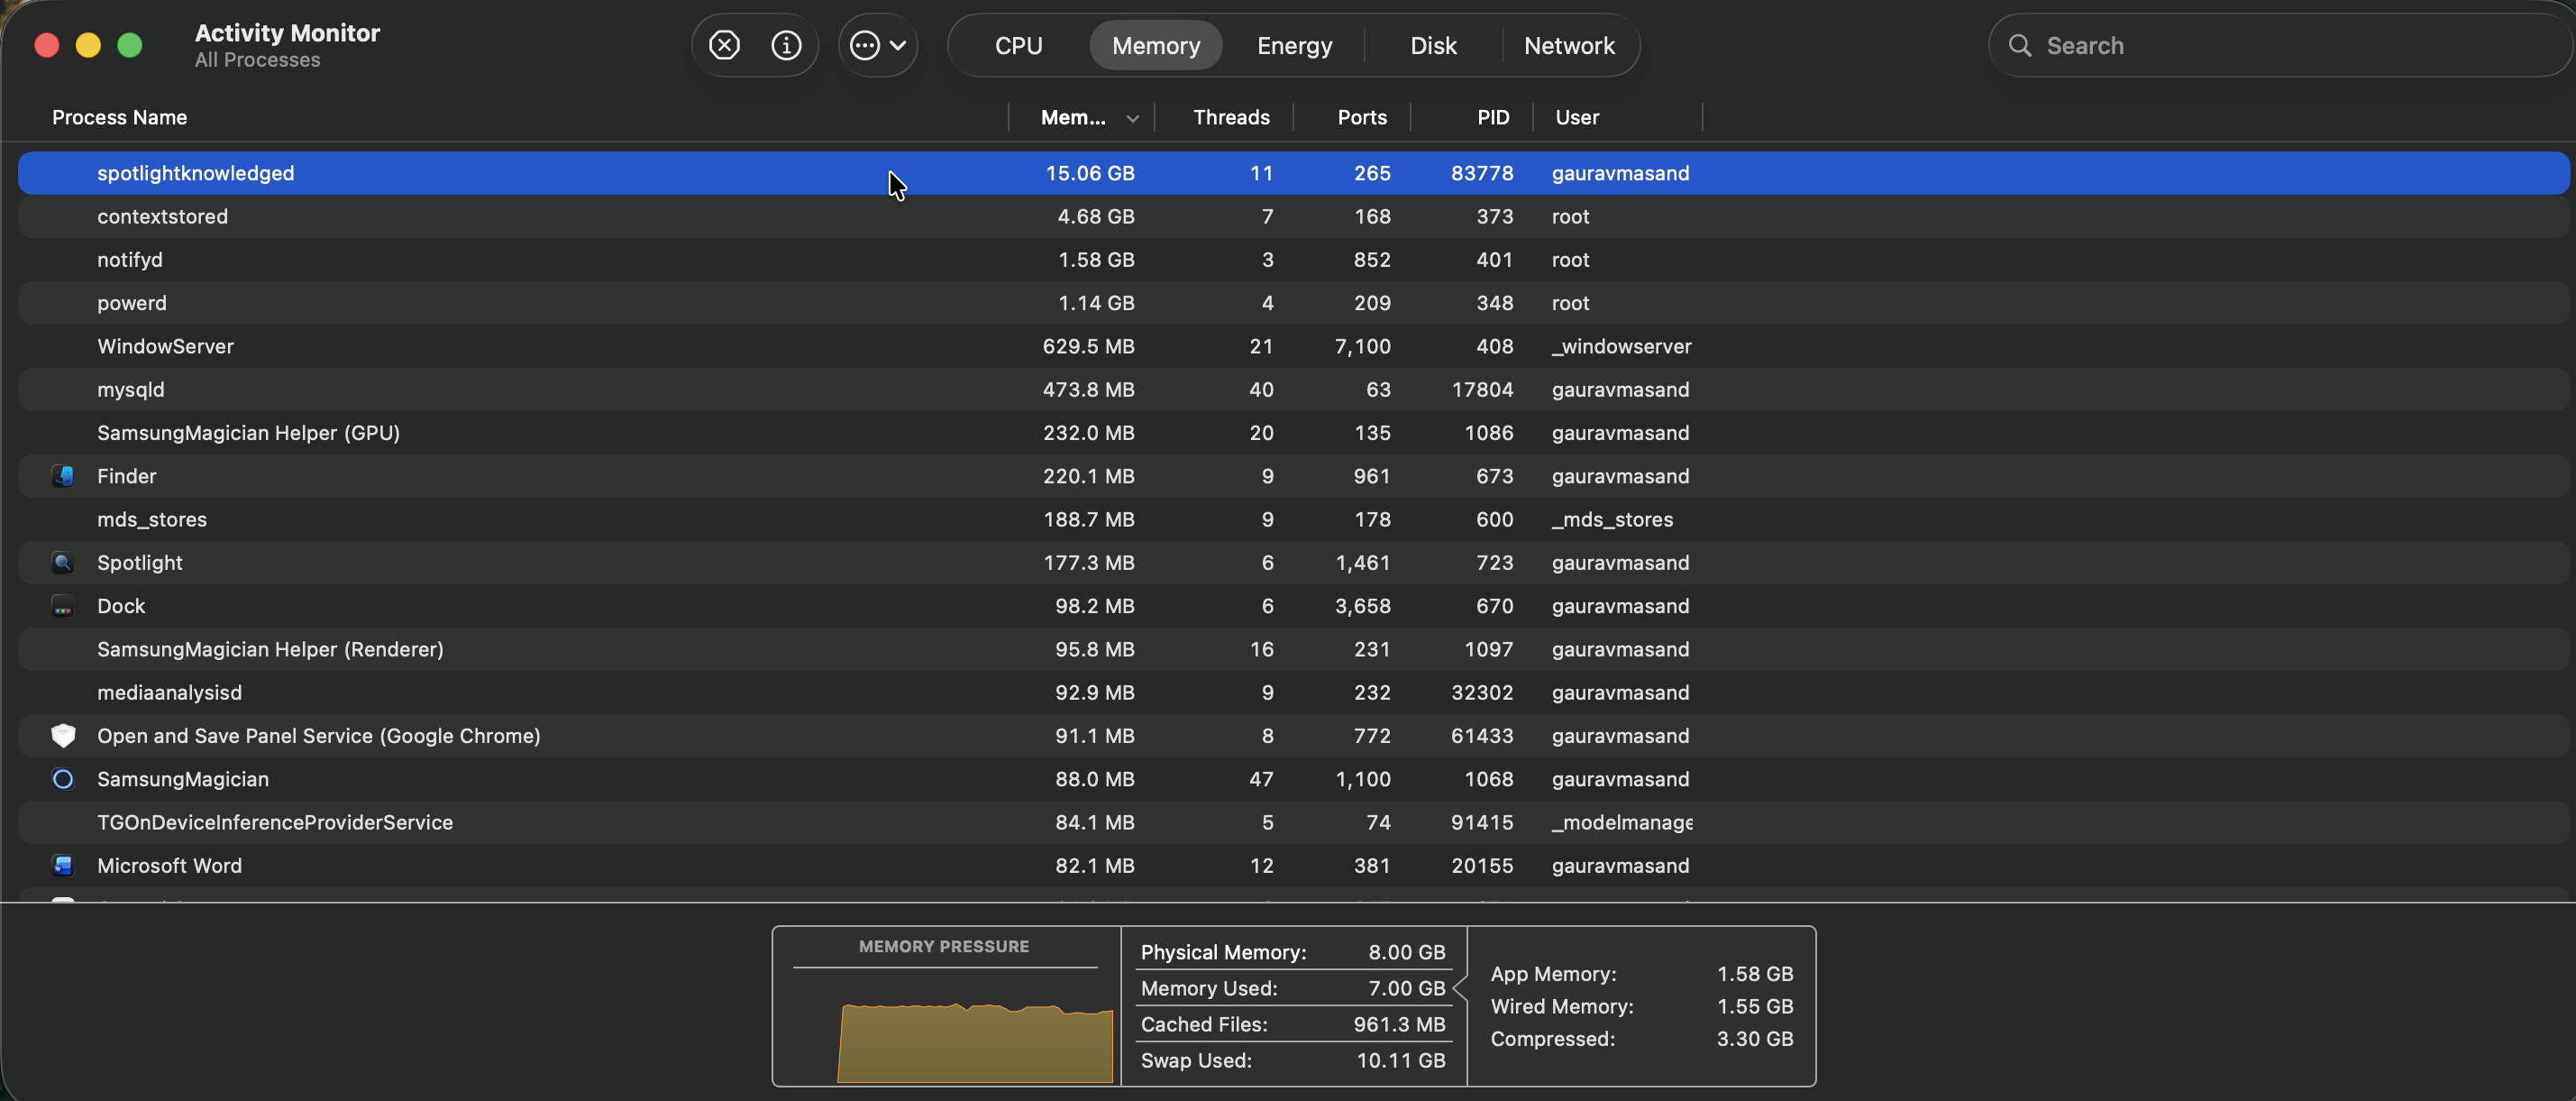Sort by the Threads column header
Screen dimensions: 2576x1101
point(1230,117)
